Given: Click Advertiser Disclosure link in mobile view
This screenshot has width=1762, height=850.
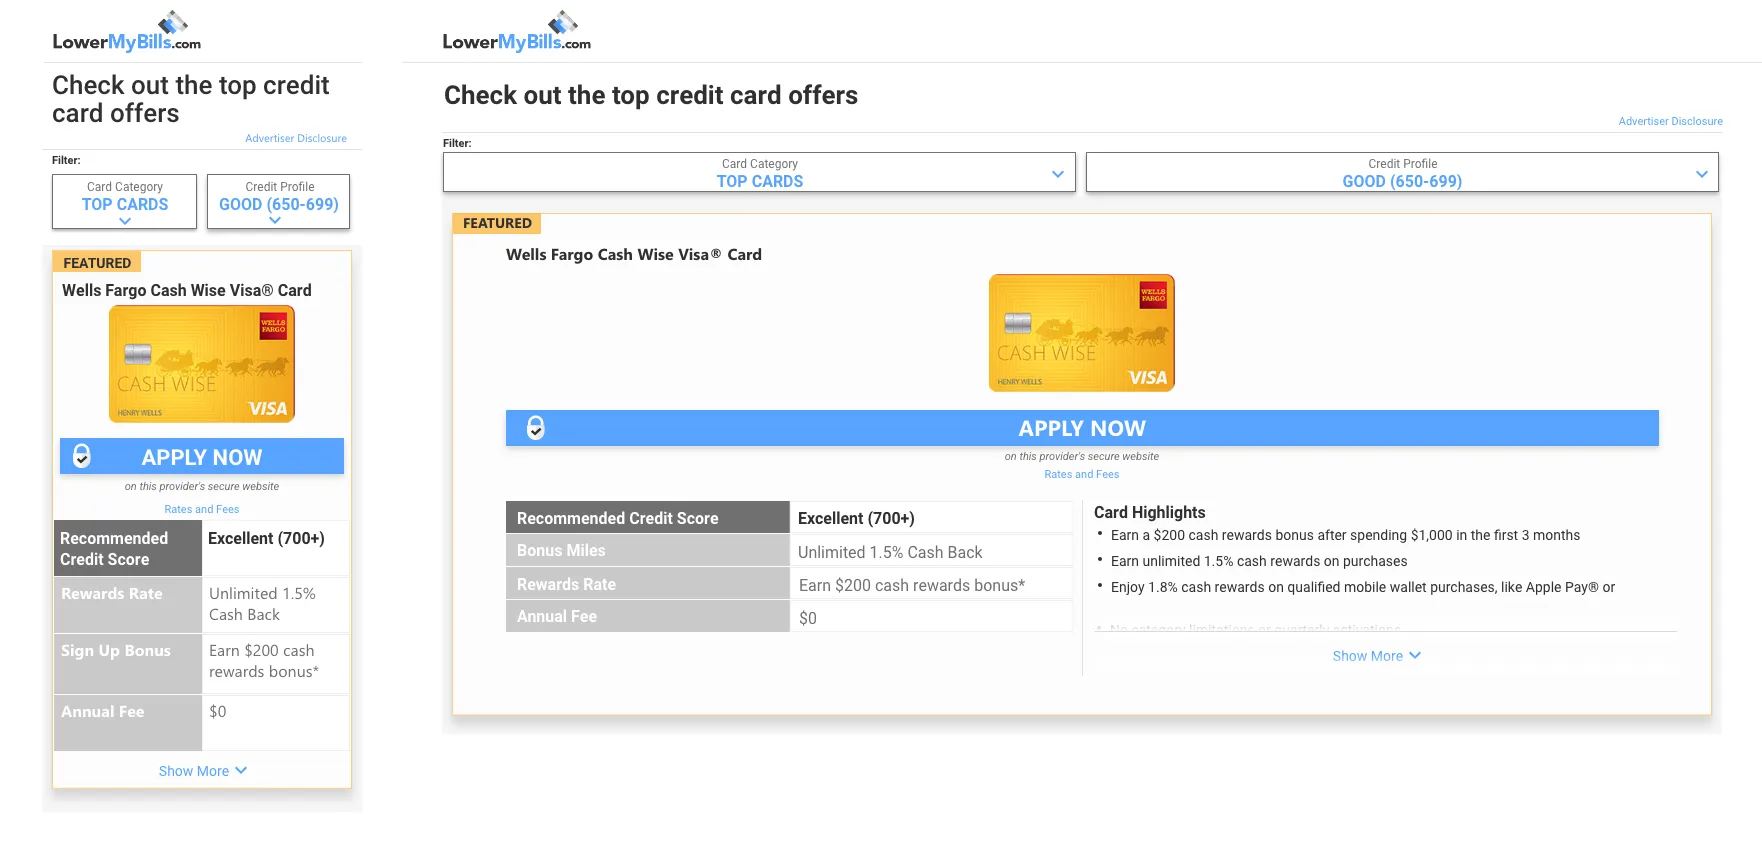Looking at the screenshot, I should point(296,139).
